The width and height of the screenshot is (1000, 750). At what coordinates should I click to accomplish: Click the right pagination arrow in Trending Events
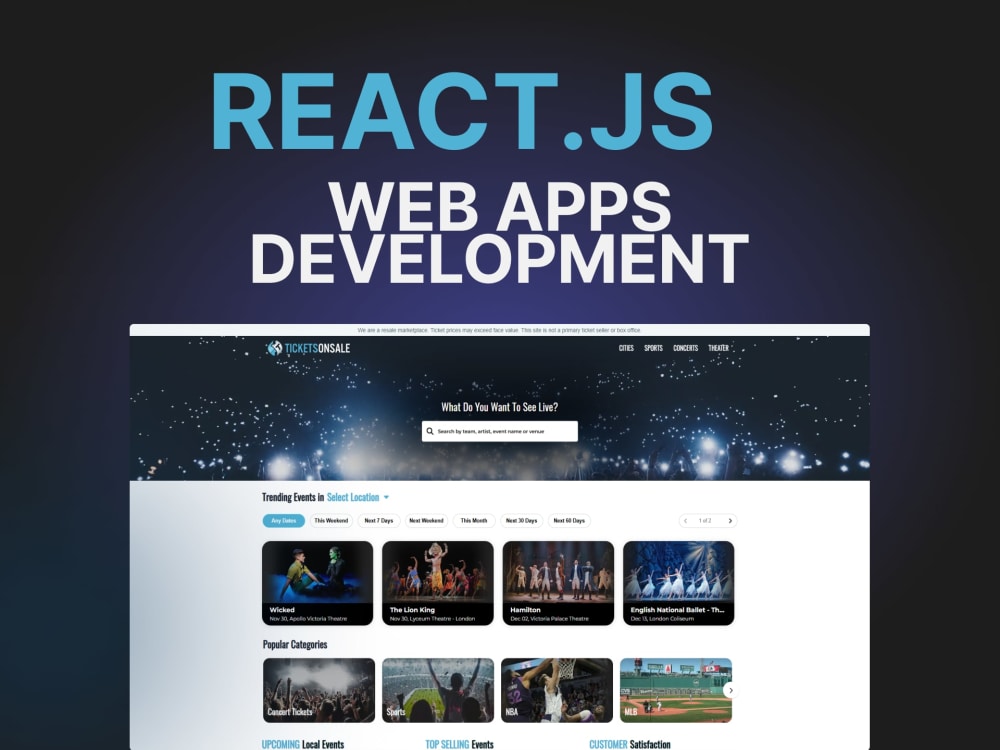730,520
